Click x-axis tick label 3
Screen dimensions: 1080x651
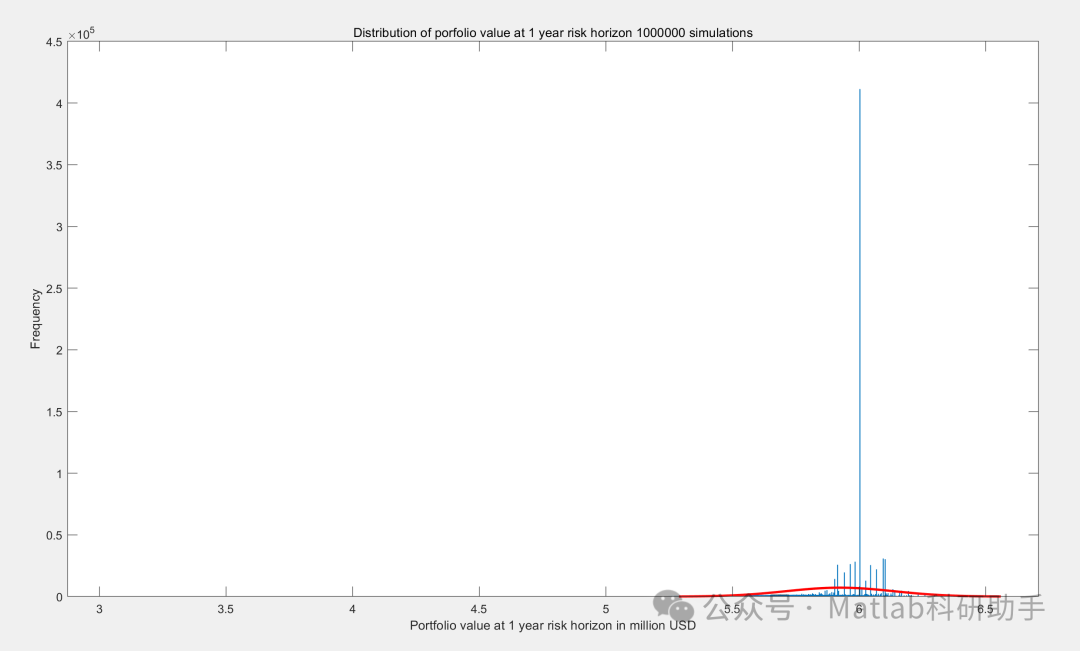pyautogui.click(x=99, y=609)
